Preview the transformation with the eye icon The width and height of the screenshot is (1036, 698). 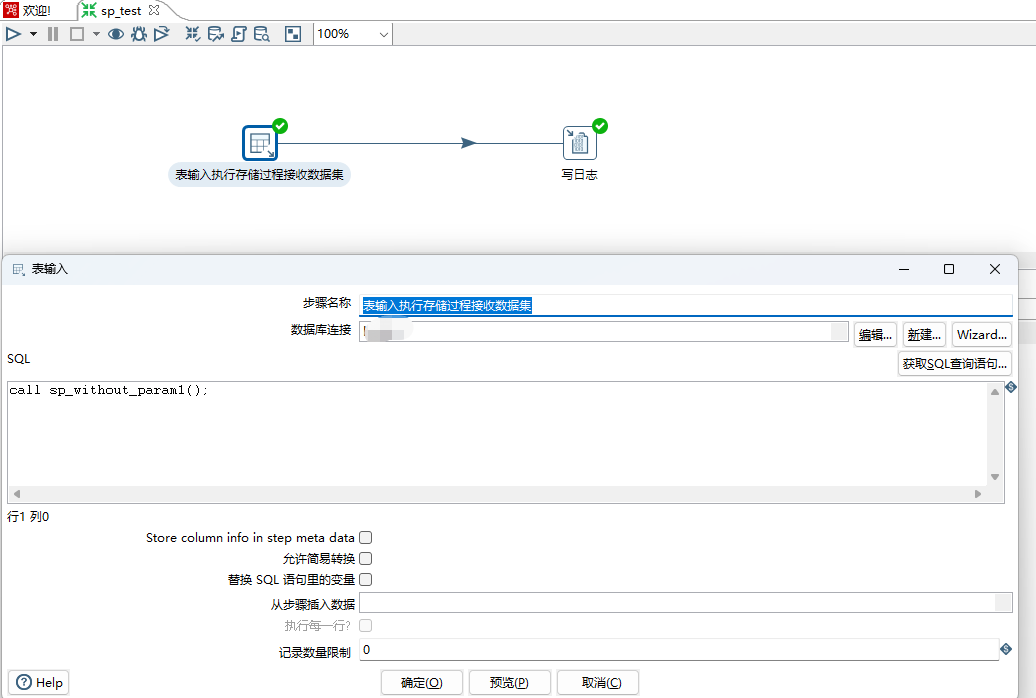(116, 34)
